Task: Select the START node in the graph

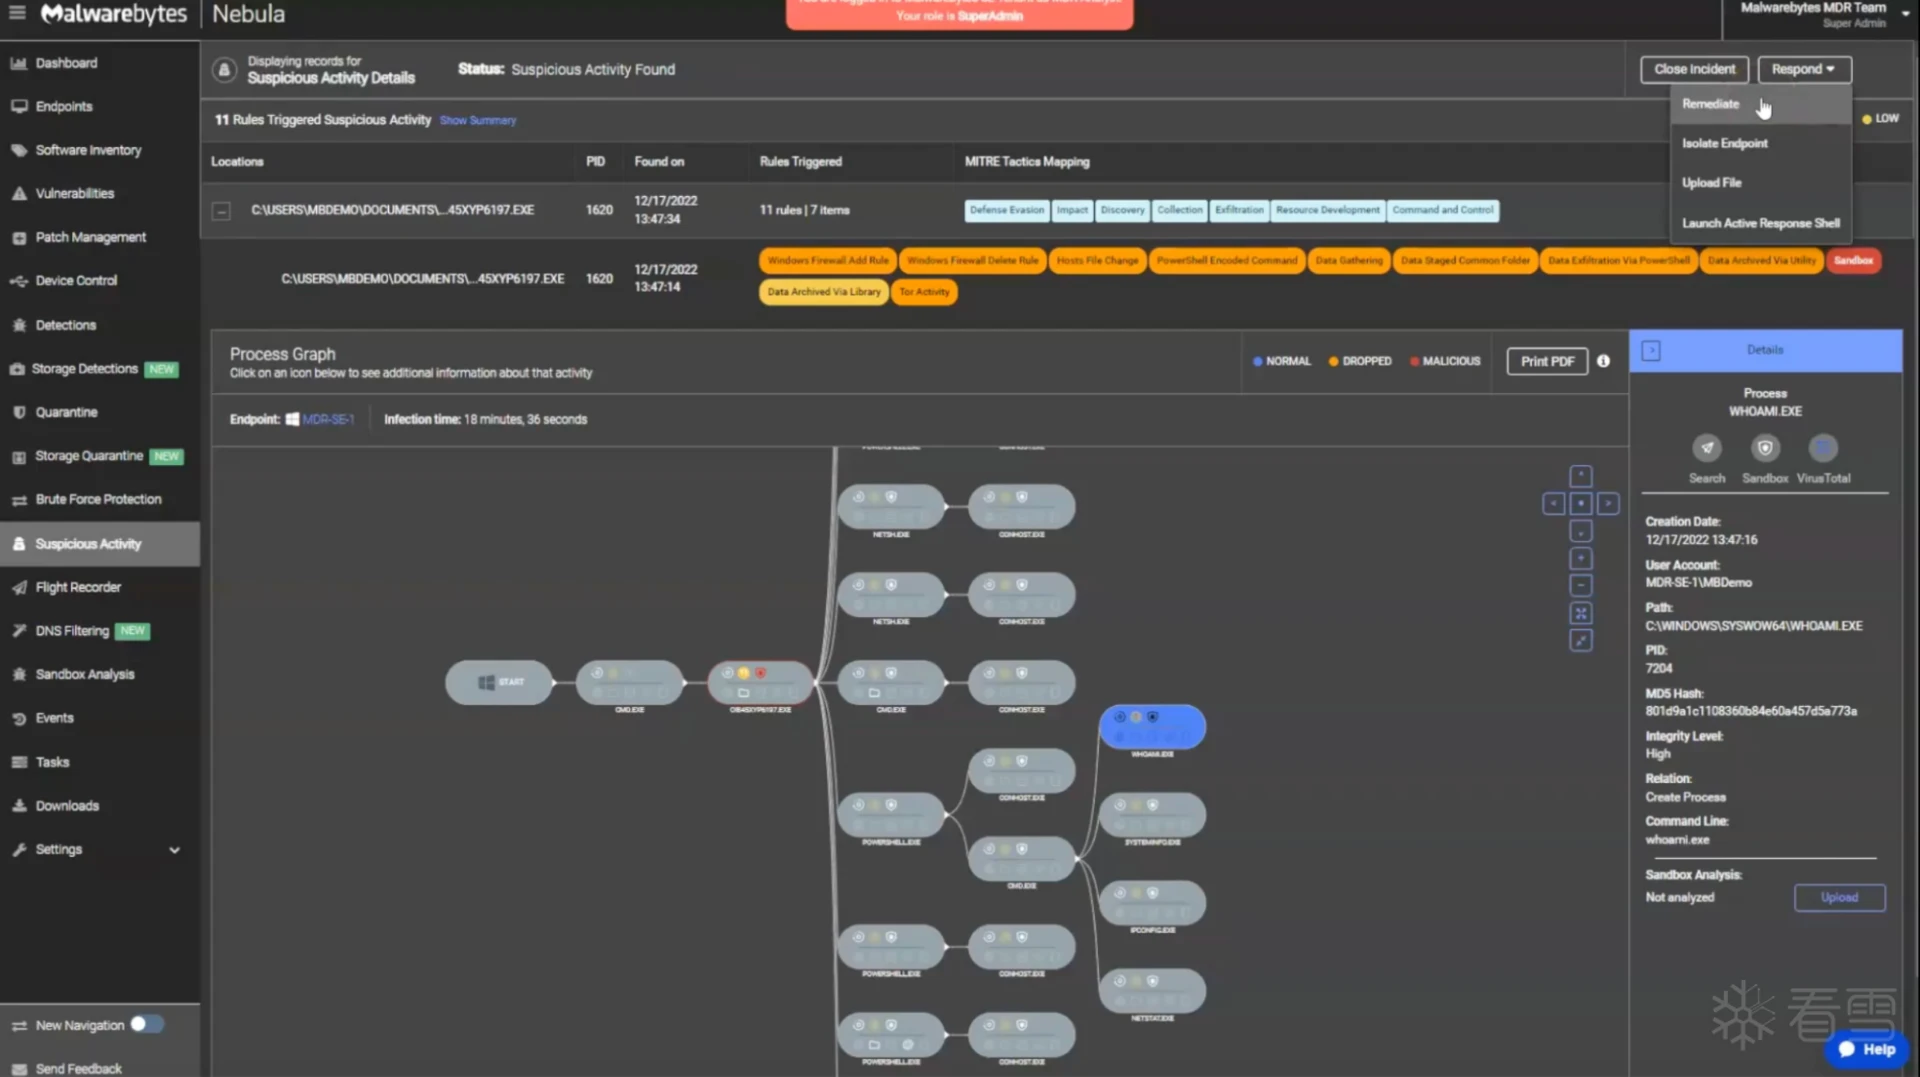Action: pos(499,682)
